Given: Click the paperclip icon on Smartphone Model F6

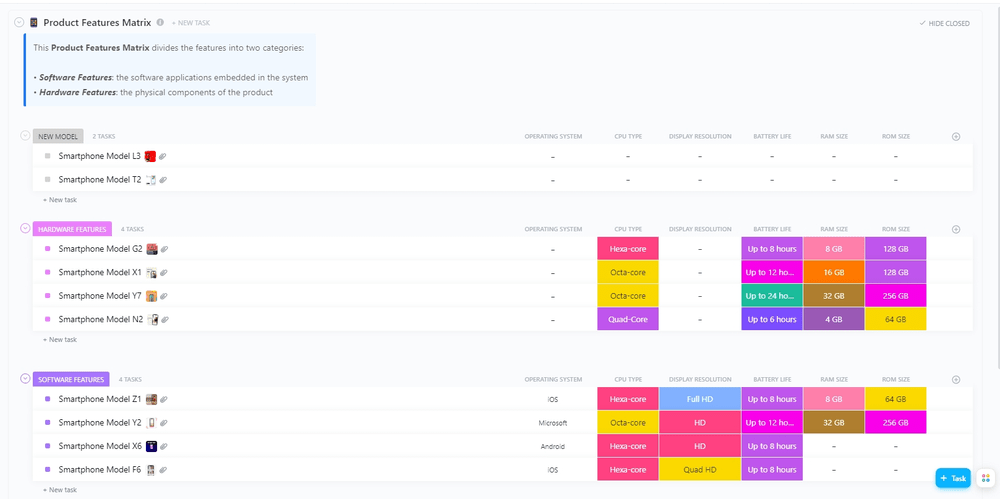Looking at the screenshot, I should pyautogui.click(x=163, y=470).
